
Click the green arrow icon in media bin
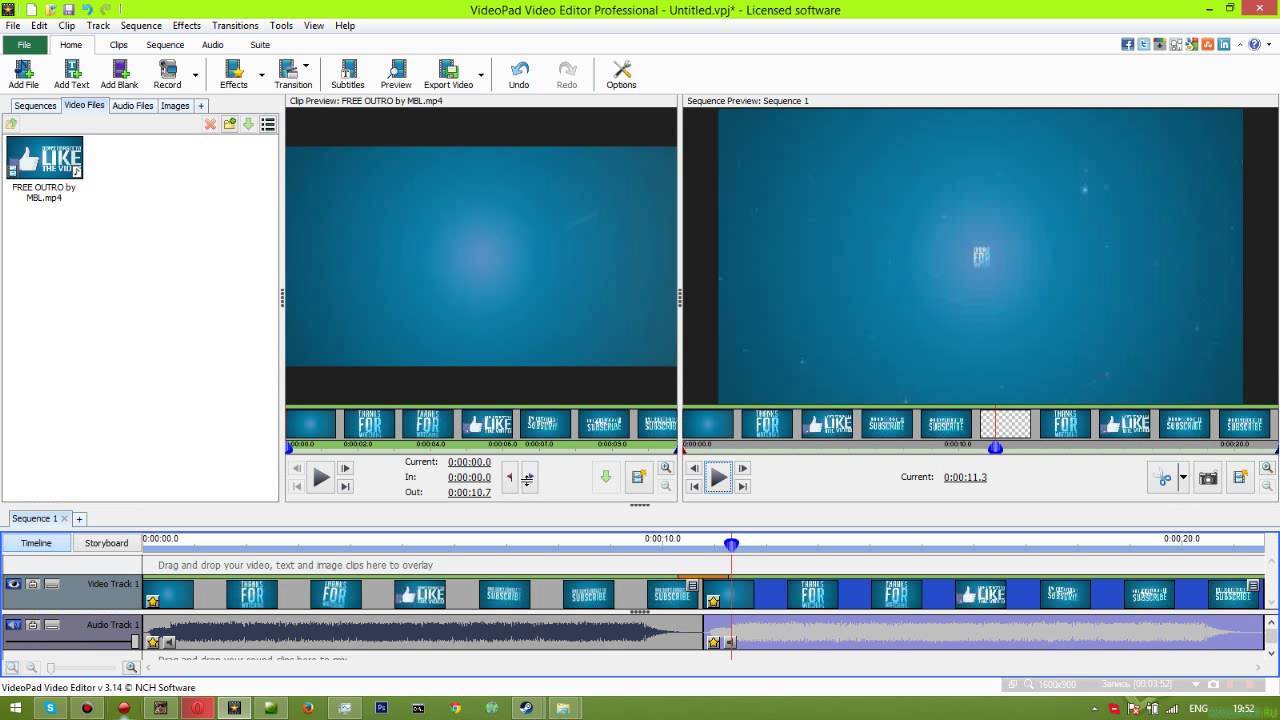248,124
